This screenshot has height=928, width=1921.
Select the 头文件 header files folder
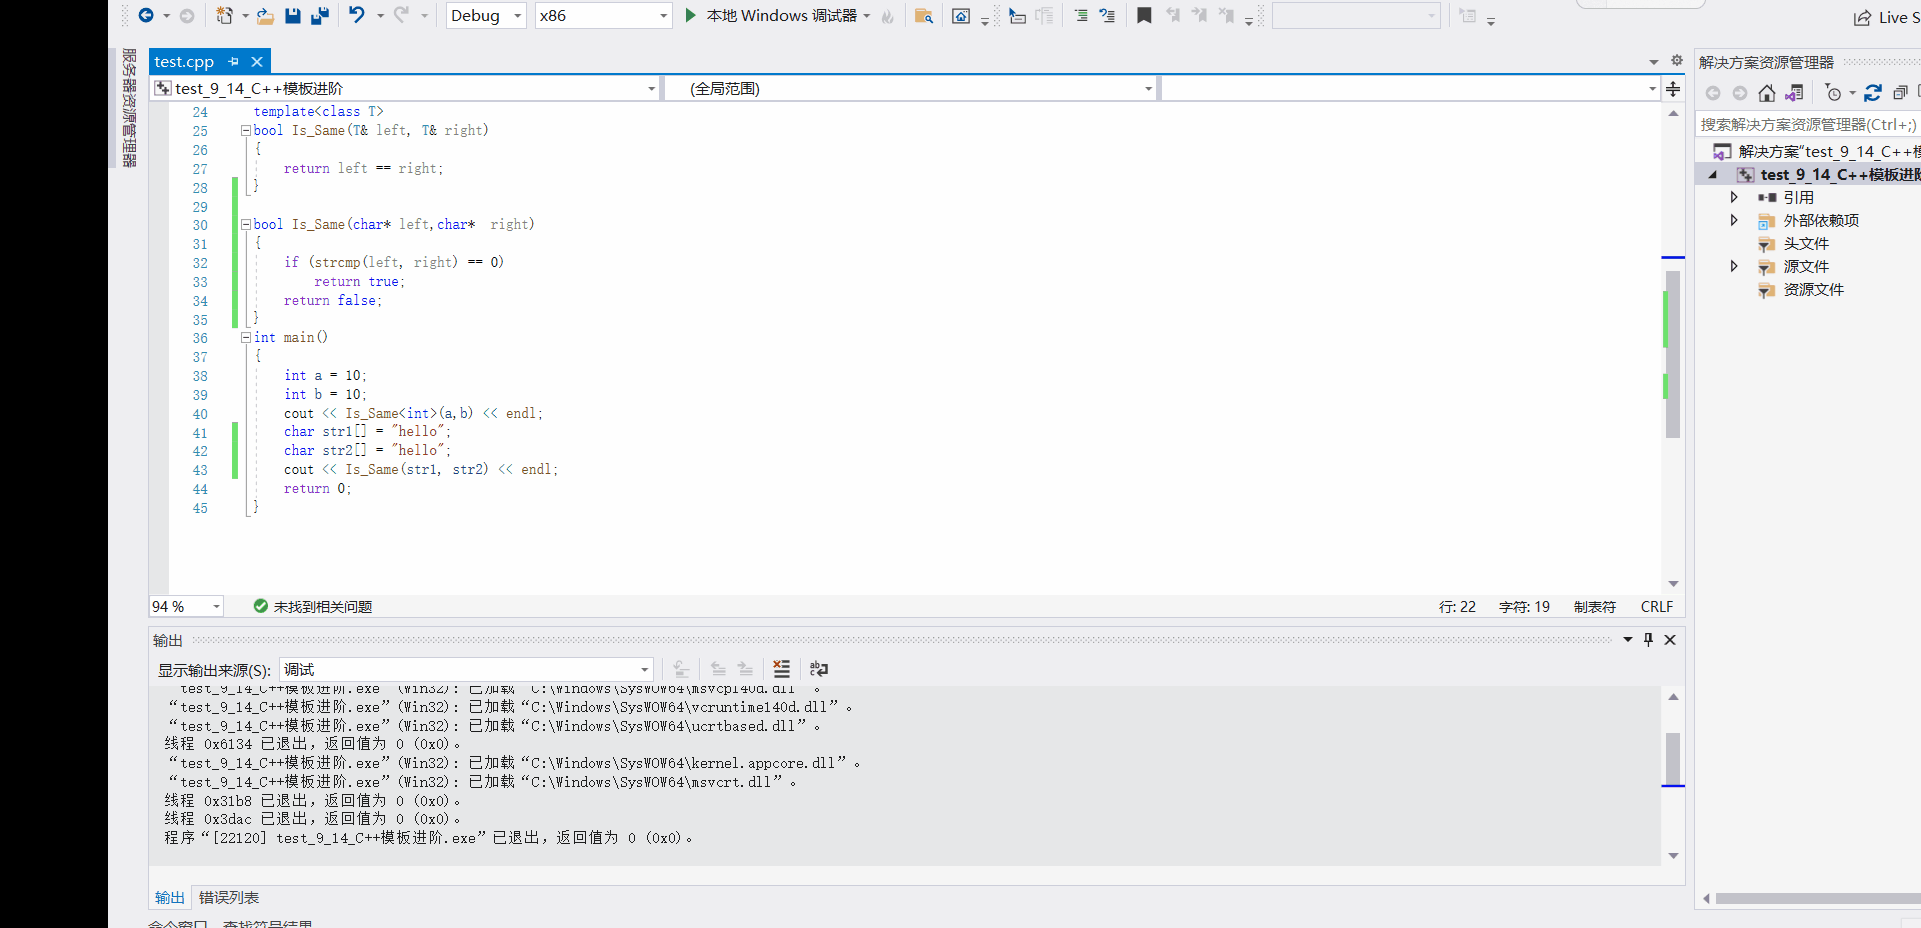tap(1806, 243)
